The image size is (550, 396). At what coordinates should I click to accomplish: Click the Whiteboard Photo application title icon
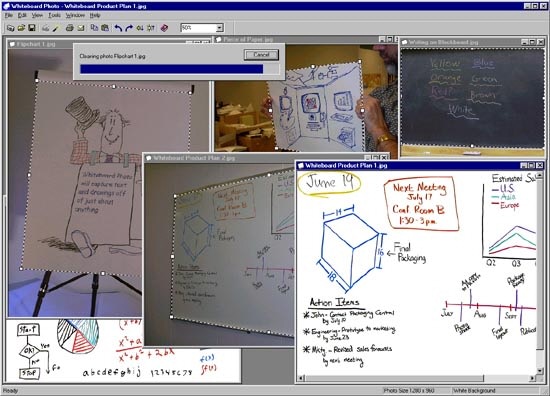tap(6, 6)
